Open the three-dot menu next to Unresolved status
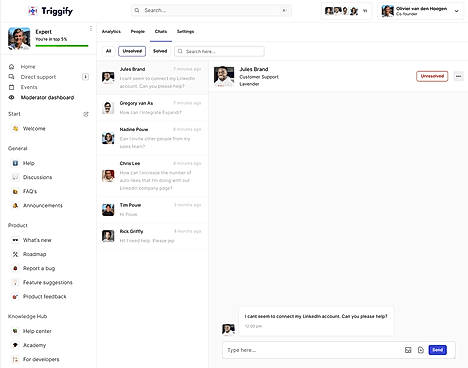The height and width of the screenshot is (368, 468). [x=458, y=76]
